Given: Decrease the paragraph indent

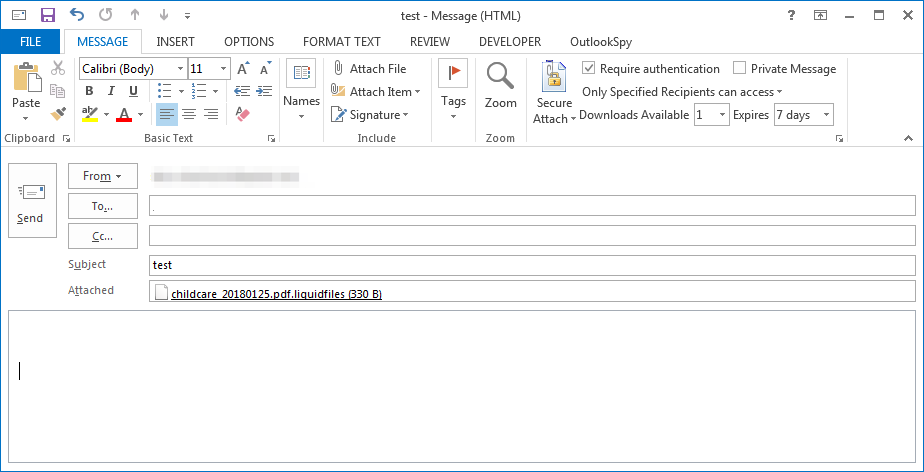Looking at the screenshot, I should point(242,91).
